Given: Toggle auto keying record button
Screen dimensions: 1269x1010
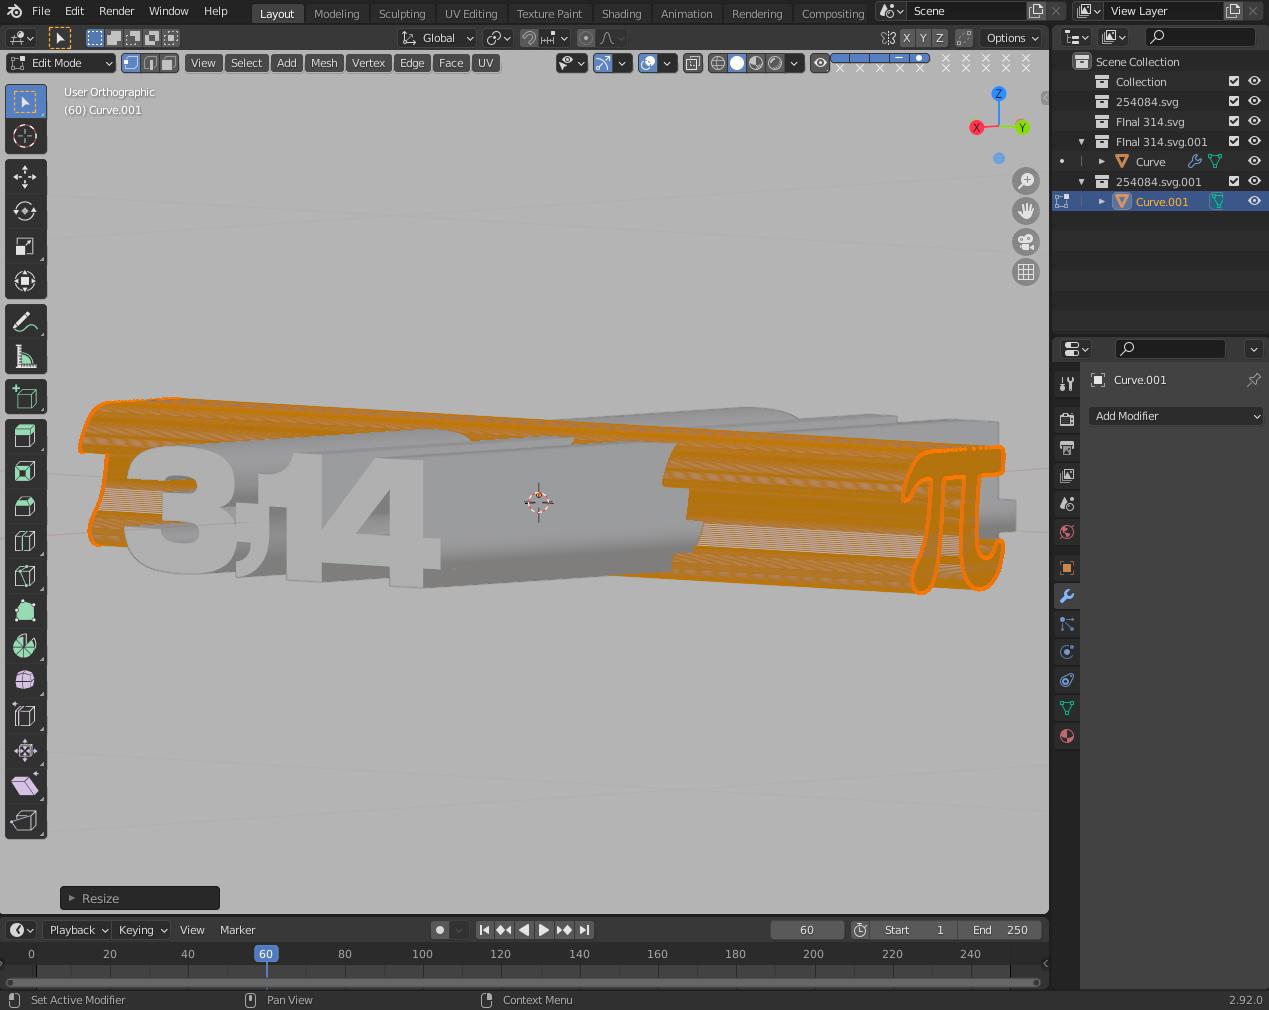Looking at the screenshot, I should coord(440,930).
